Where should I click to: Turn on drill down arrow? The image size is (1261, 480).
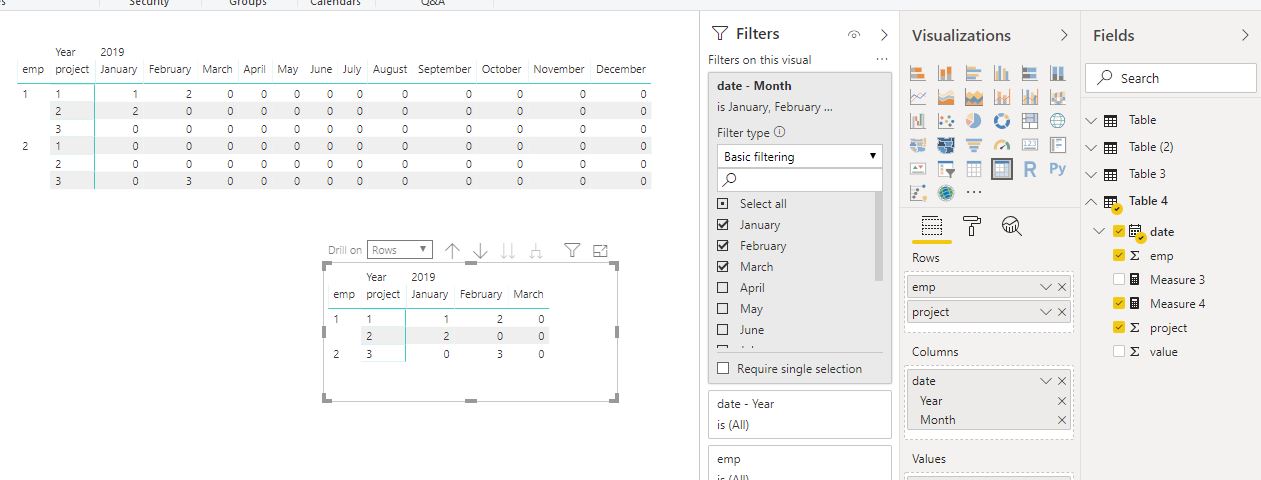click(x=480, y=250)
